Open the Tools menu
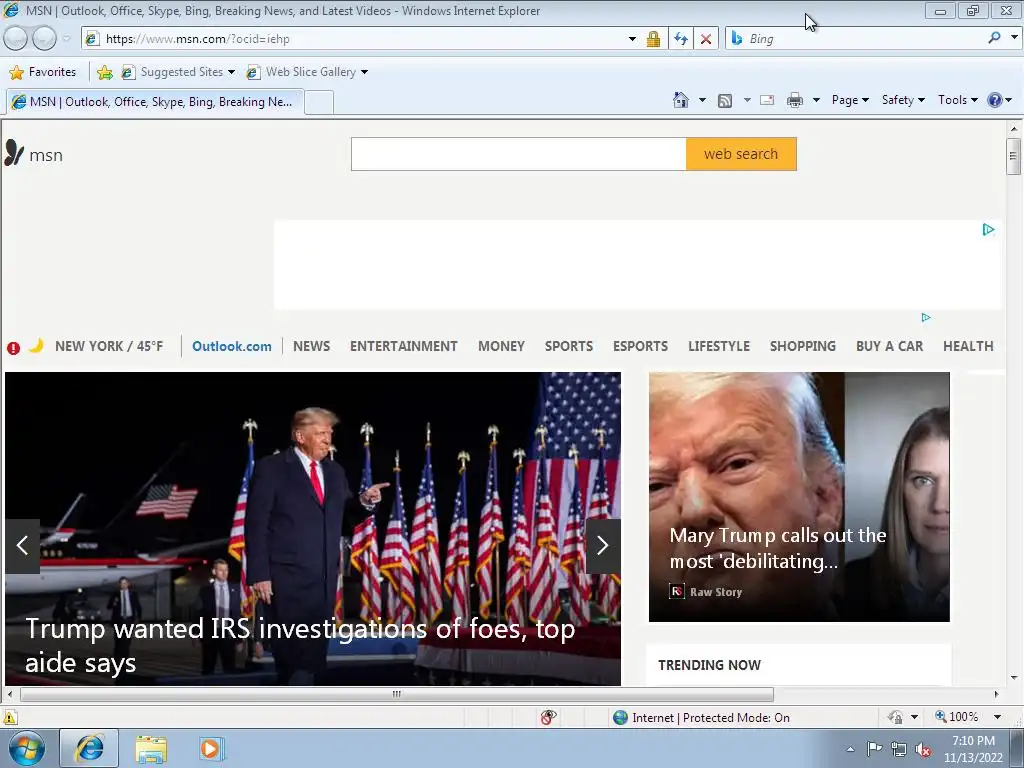 pyautogui.click(x=957, y=100)
